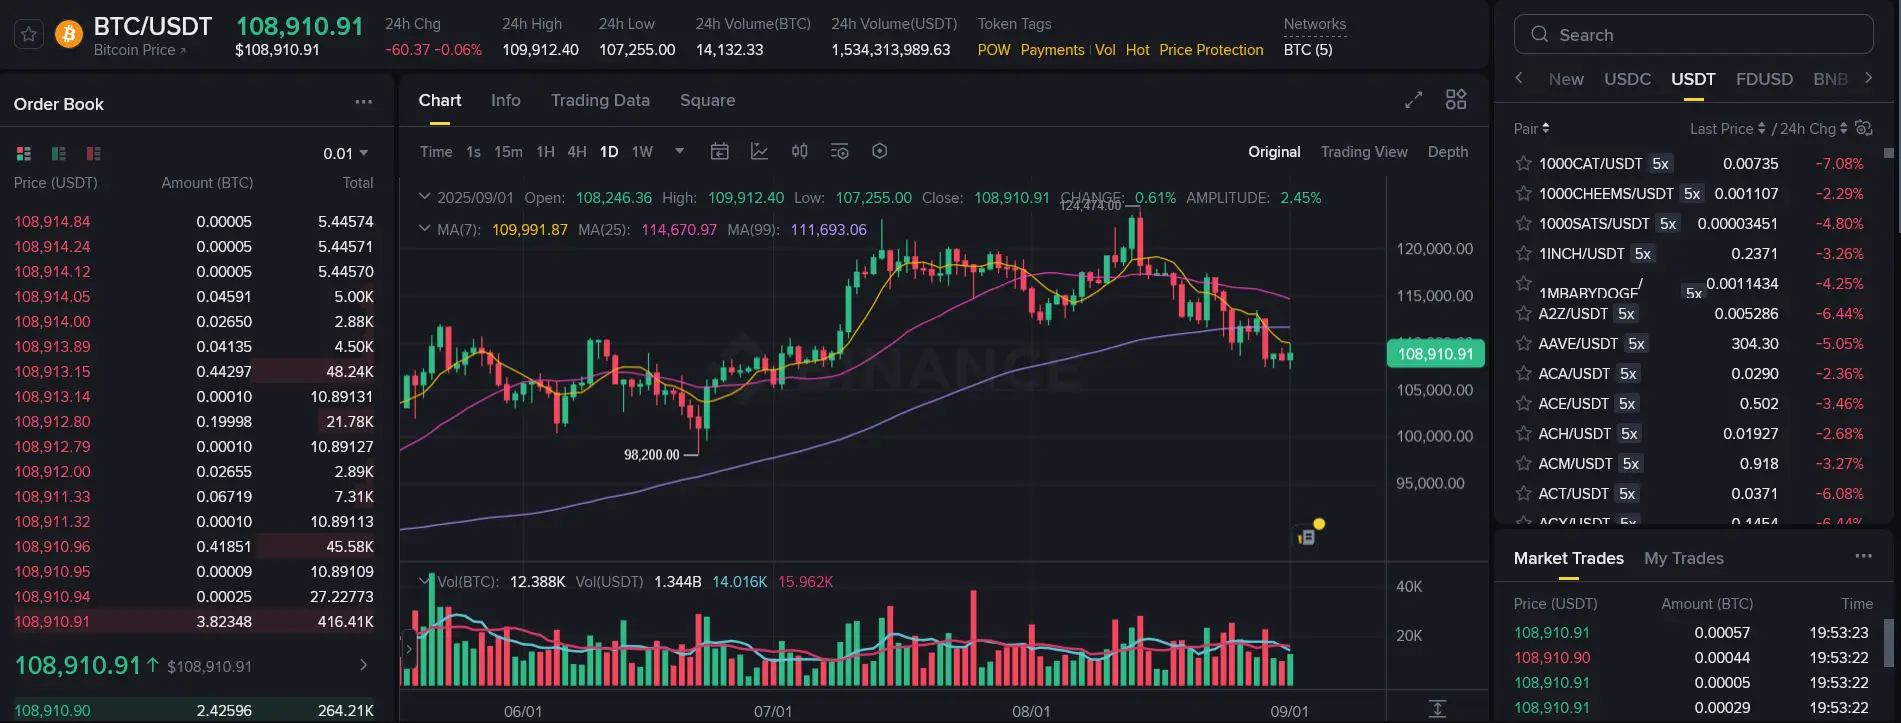Expand the chart to fullscreen
Viewport: 1901px width, 723px height.
click(x=1413, y=100)
